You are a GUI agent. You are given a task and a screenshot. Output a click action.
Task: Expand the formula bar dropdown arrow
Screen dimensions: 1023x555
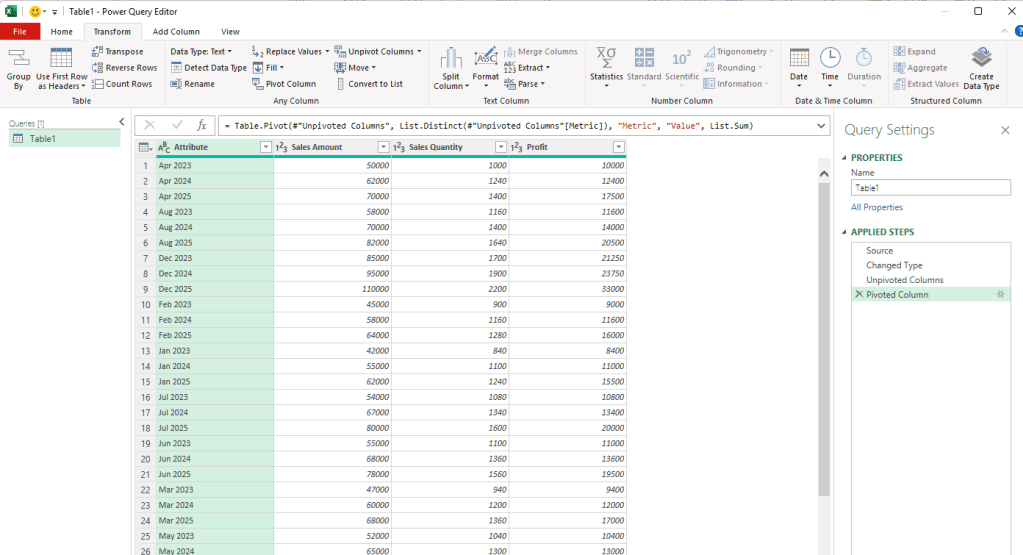click(x=821, y=126)
